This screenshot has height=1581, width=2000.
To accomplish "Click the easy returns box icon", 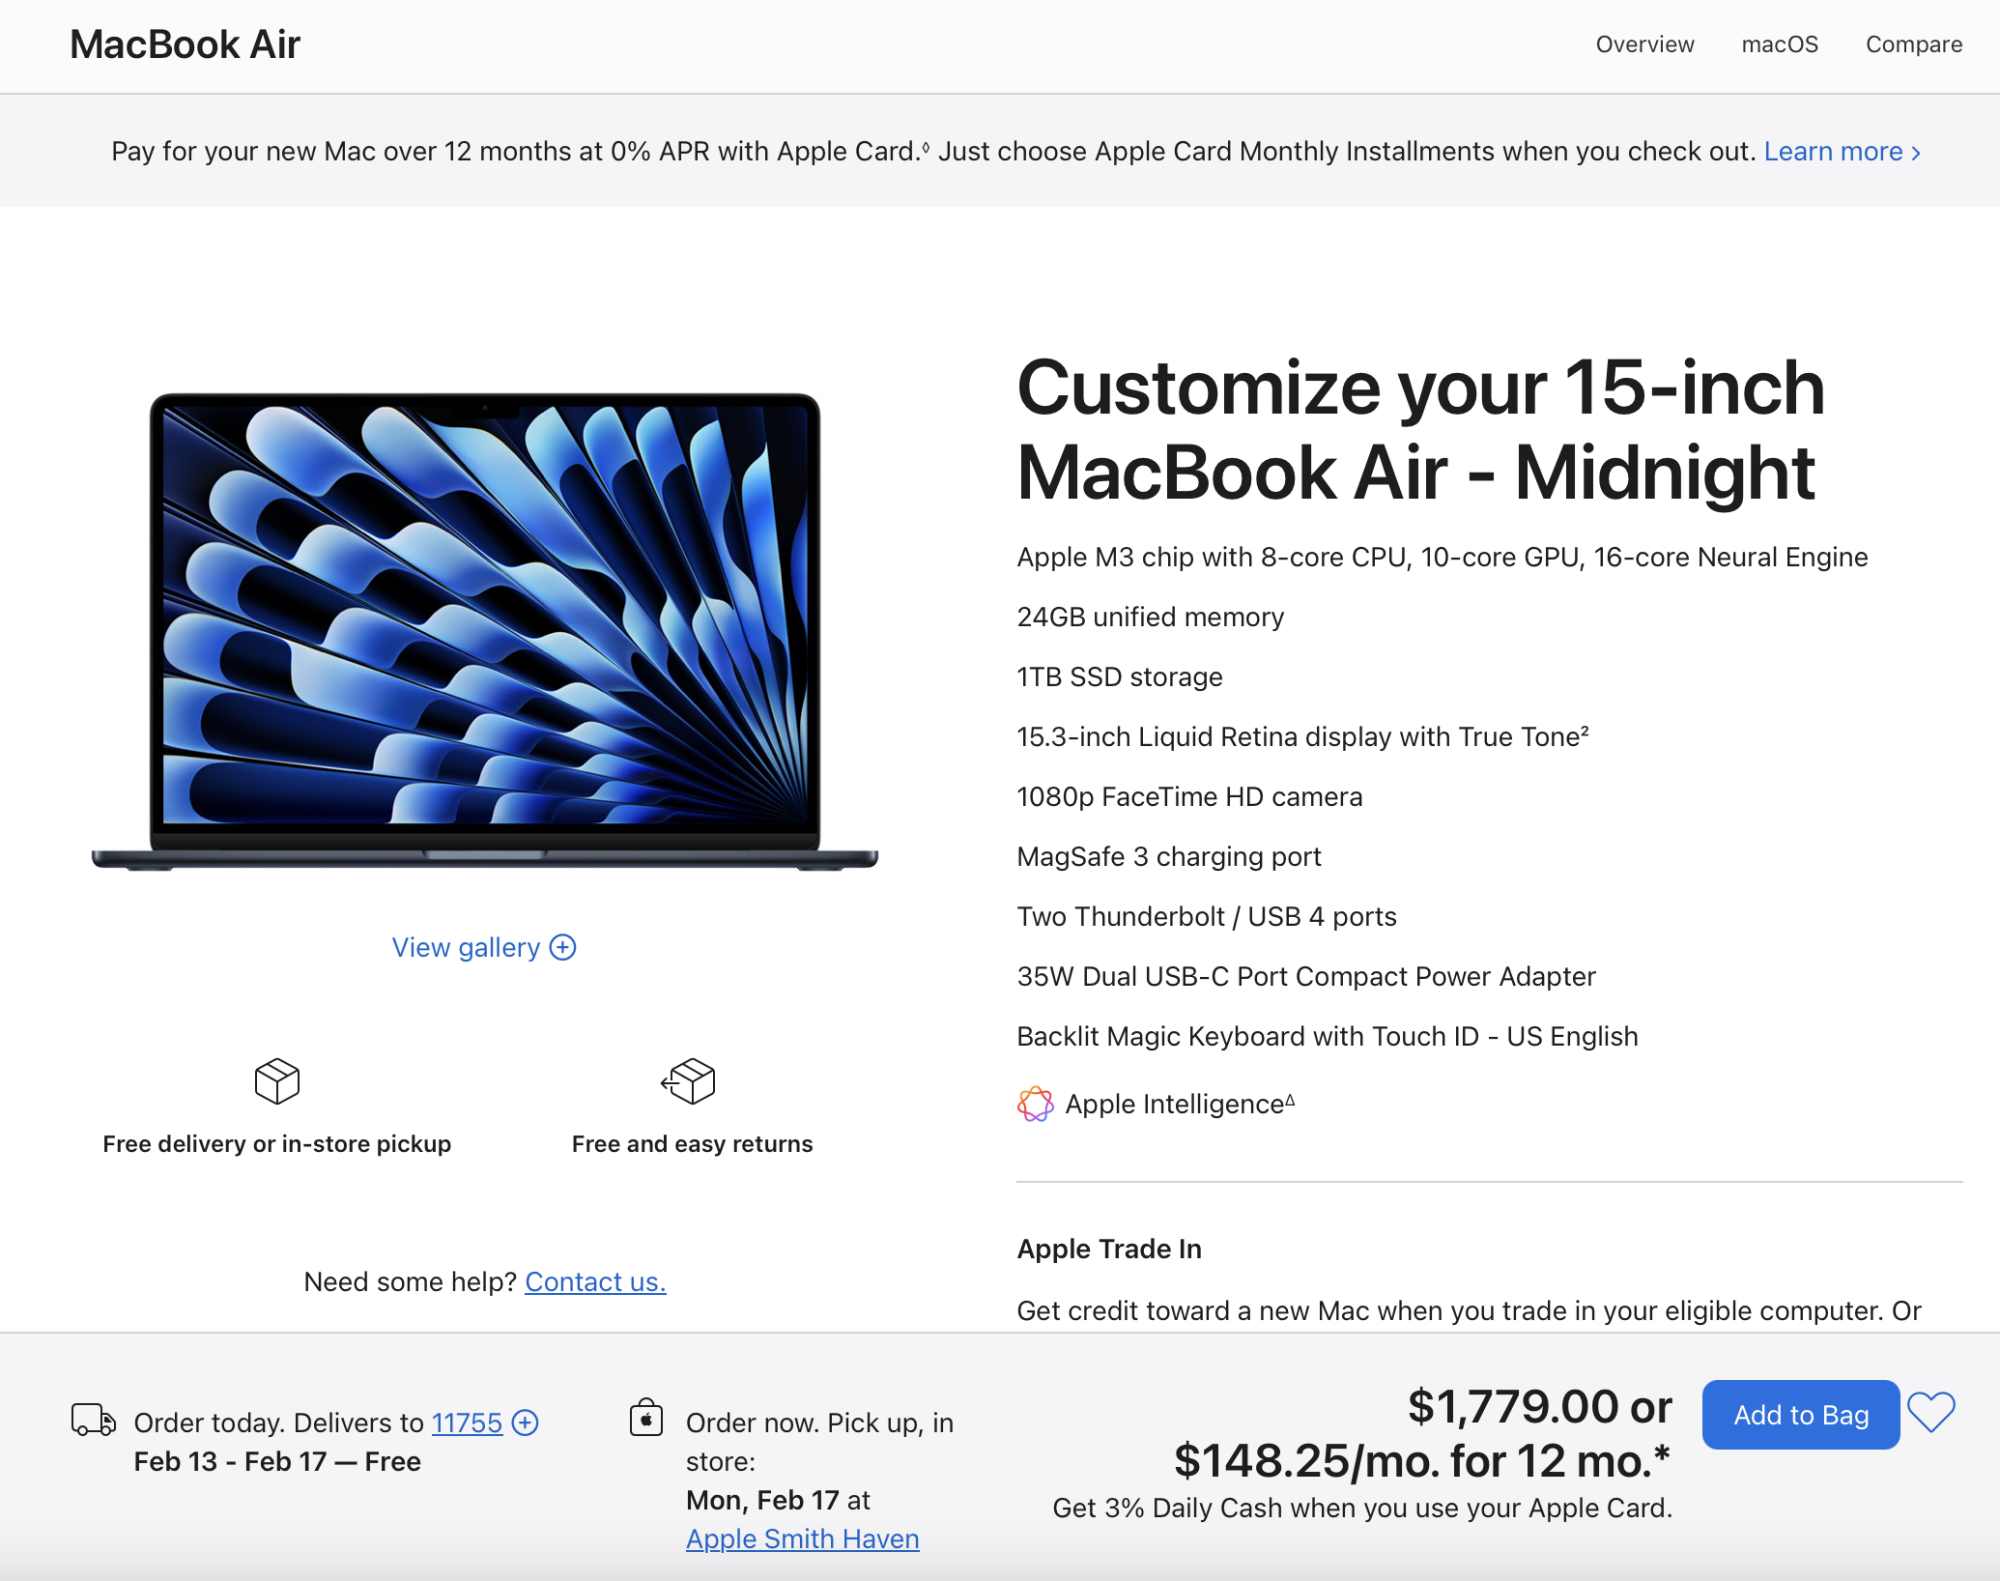I will coord(689,1081).
